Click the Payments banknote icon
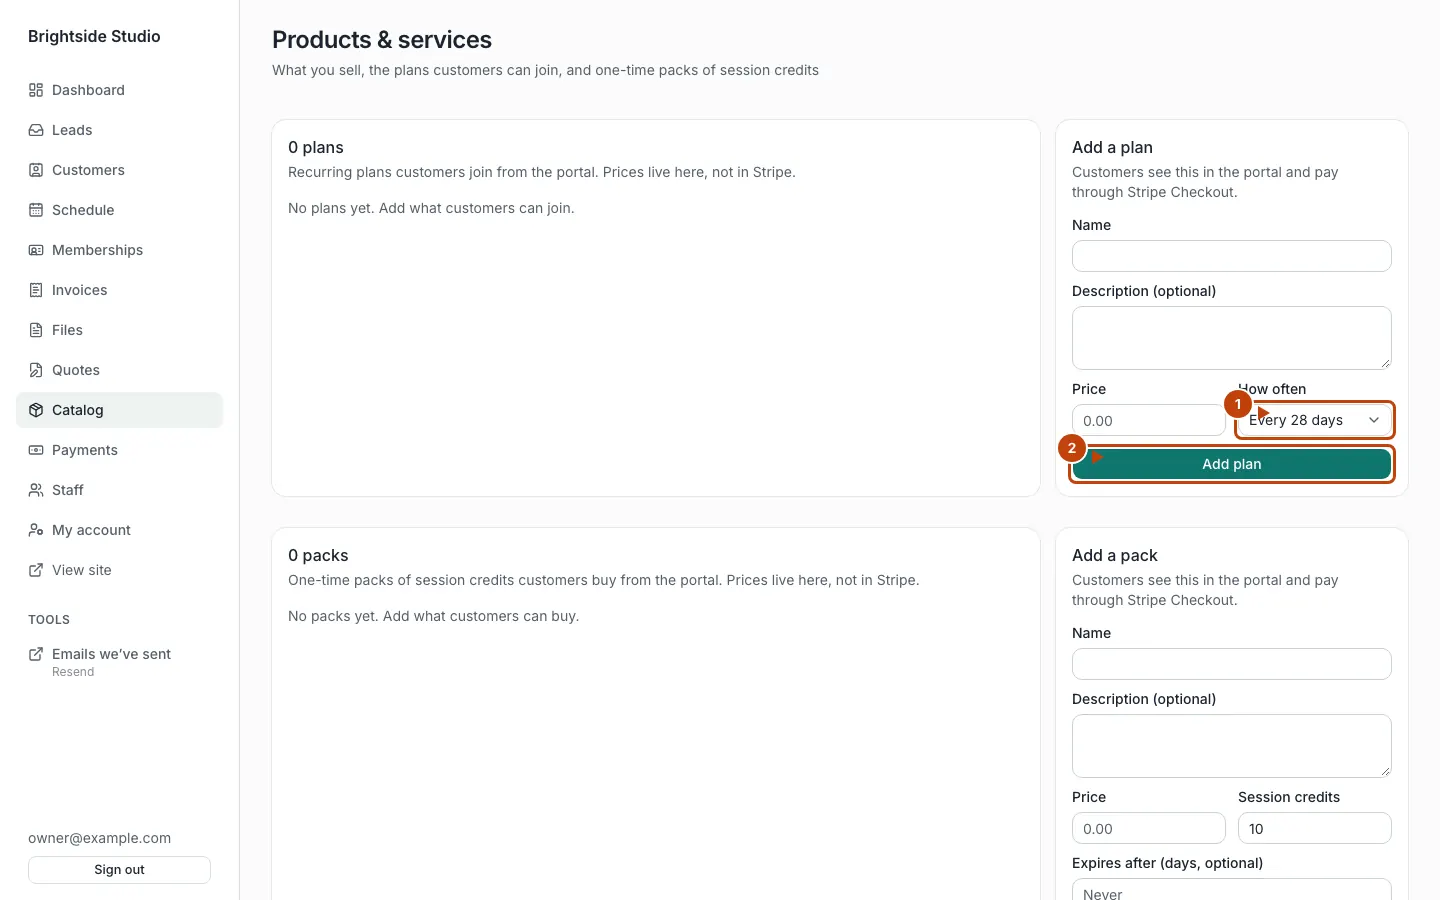 [36, 450]
